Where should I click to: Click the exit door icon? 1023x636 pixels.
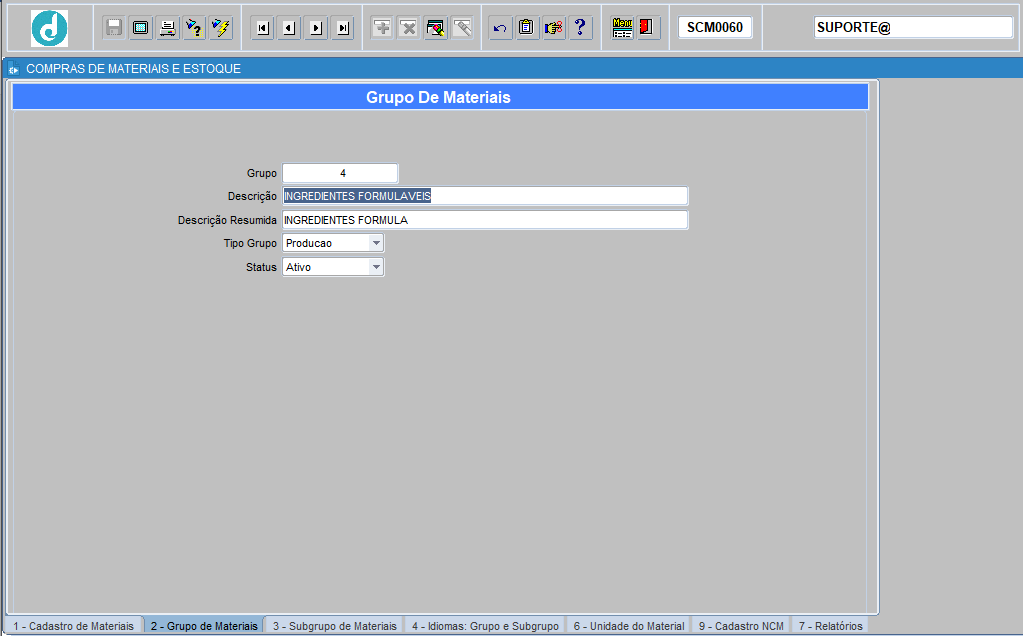pyautogui.click(x=649, y=28)
